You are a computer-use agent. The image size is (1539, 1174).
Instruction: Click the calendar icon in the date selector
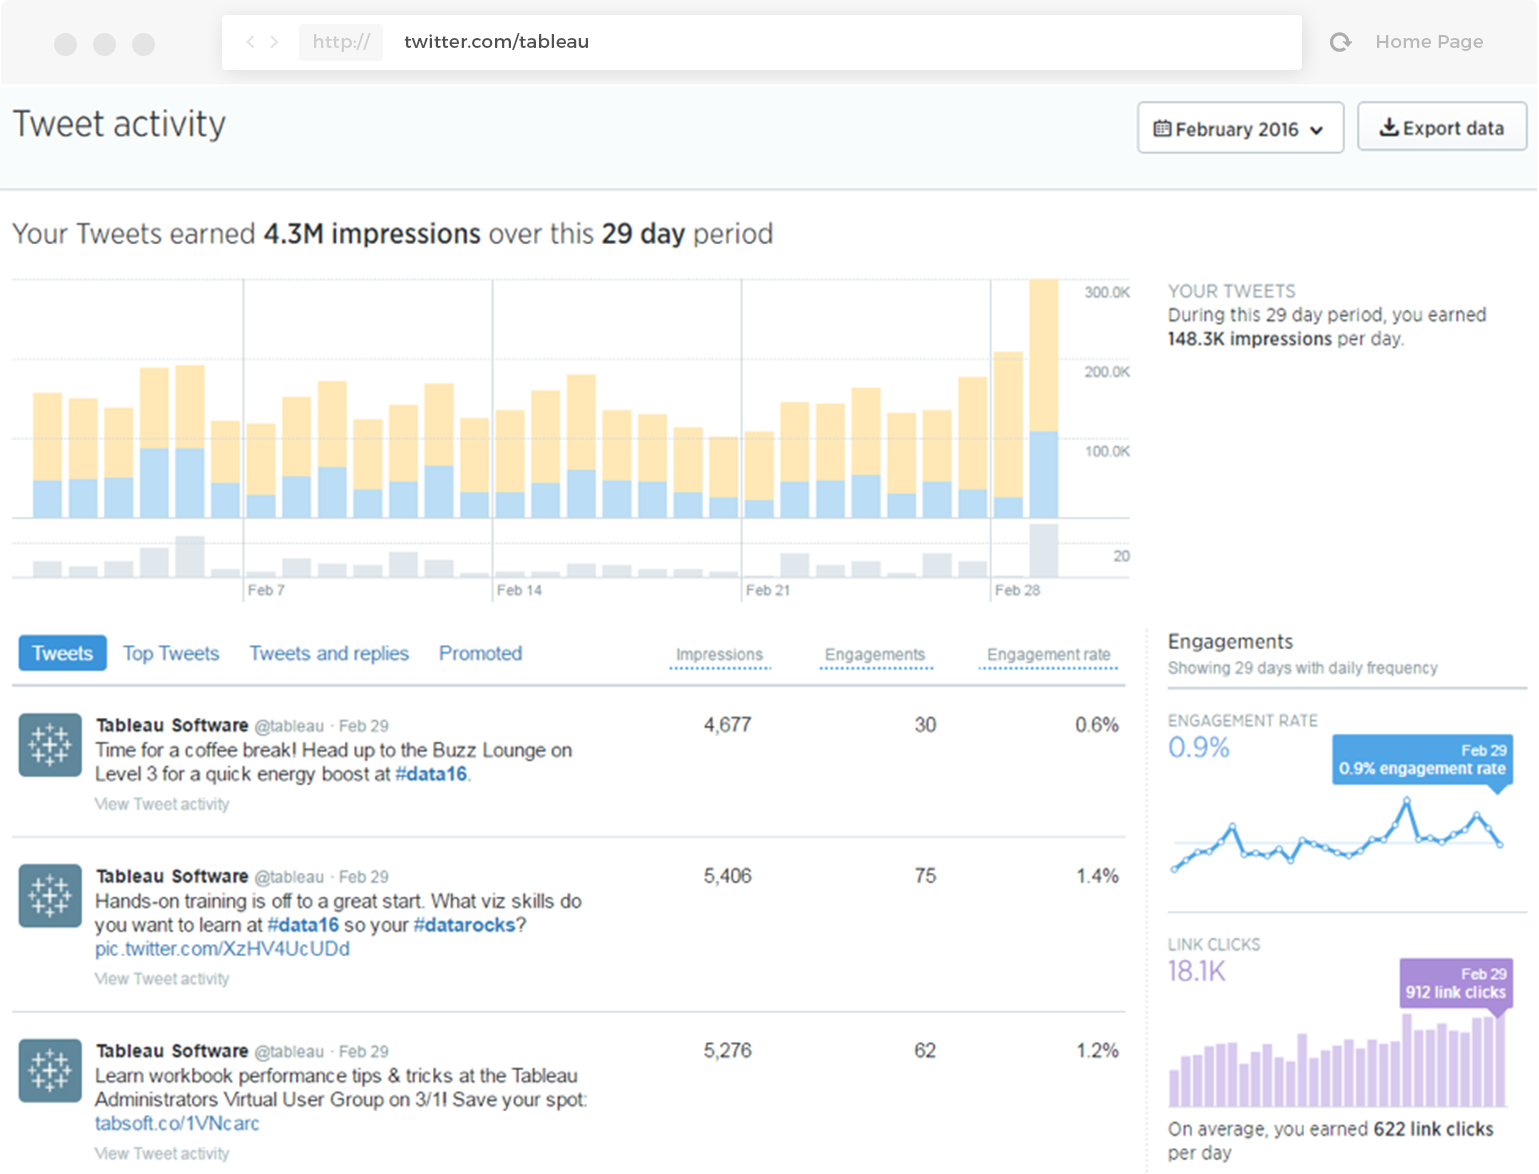click(1162, 128)
